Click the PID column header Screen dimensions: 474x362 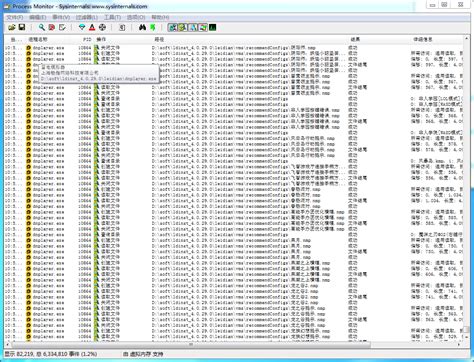point(87,39)
